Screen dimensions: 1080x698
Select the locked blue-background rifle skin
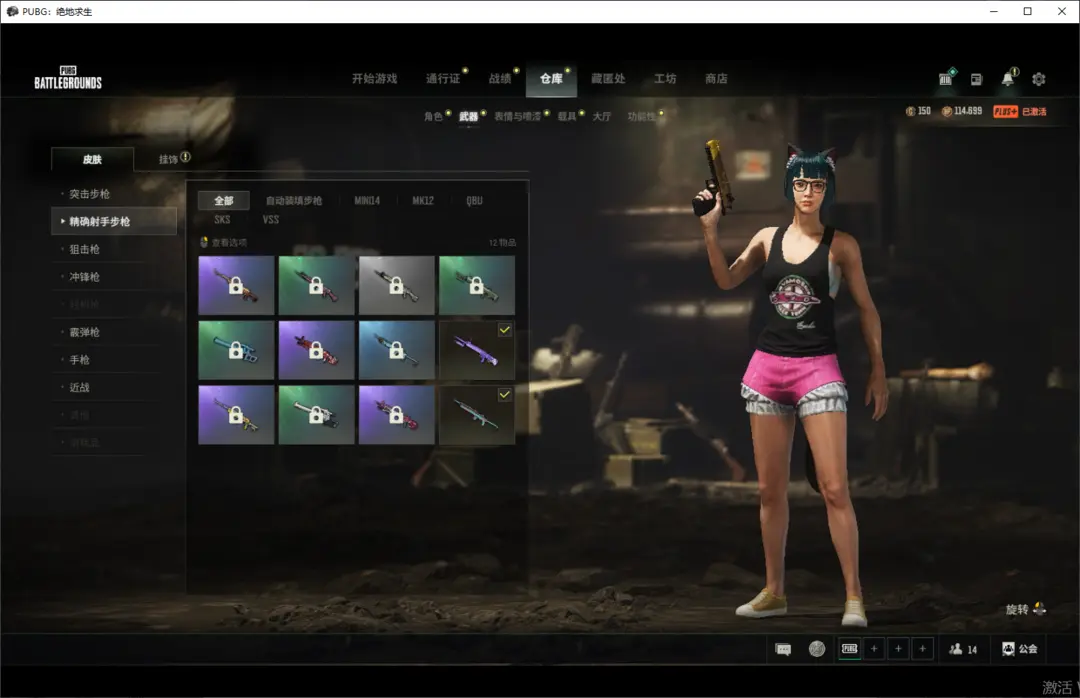click(x=397, y=350)
